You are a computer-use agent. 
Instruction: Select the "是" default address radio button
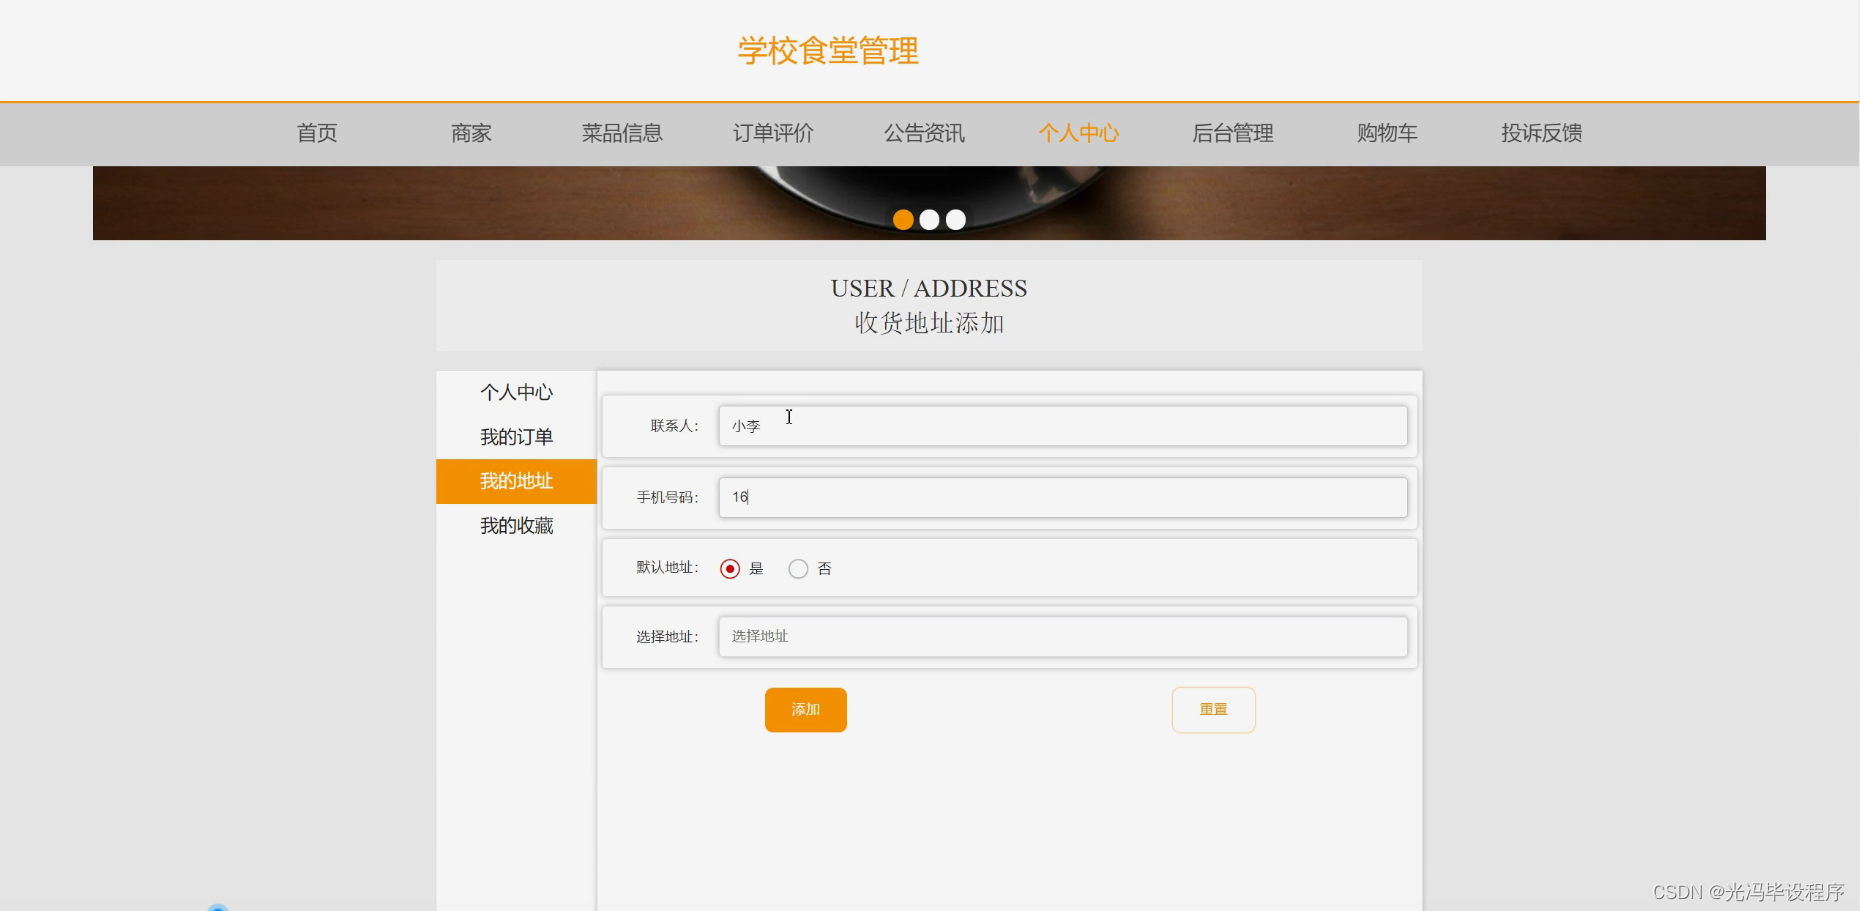(729, 567)
